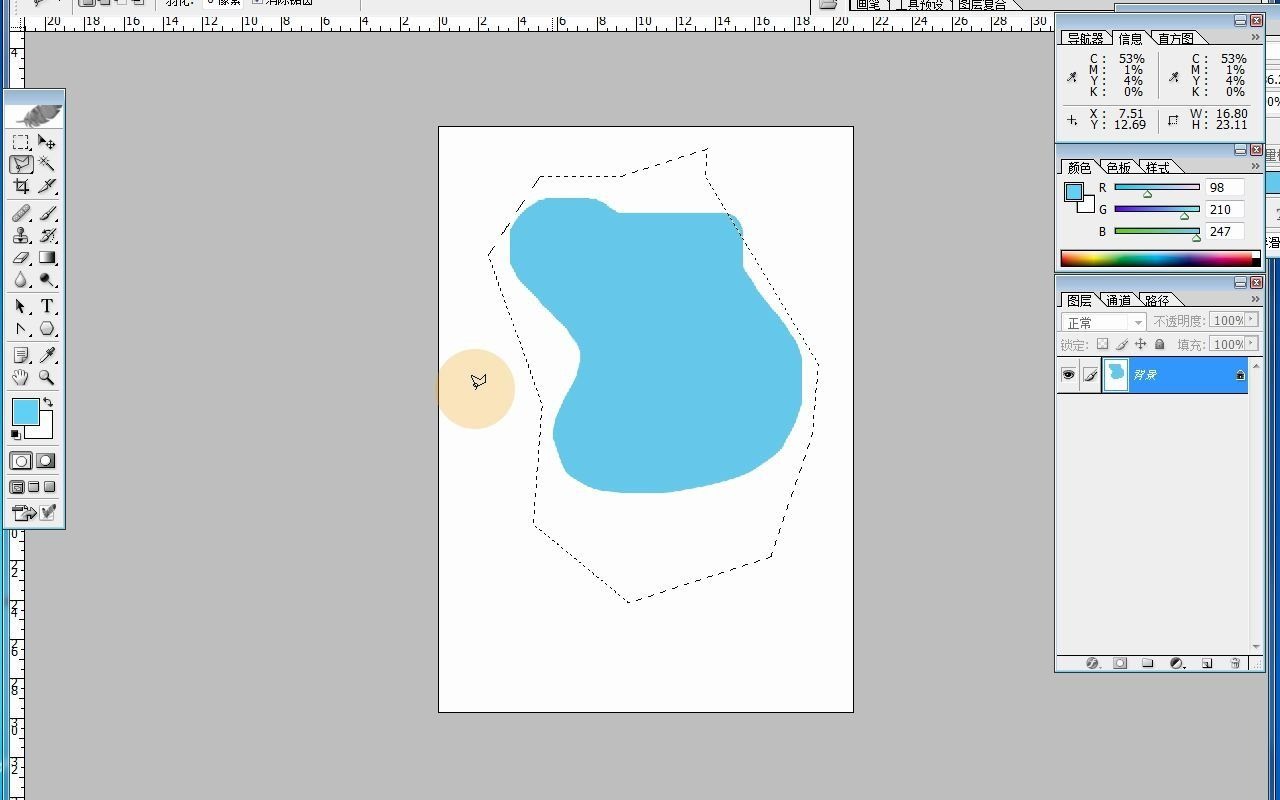Select the History Brush tool

tap(47, 235)
